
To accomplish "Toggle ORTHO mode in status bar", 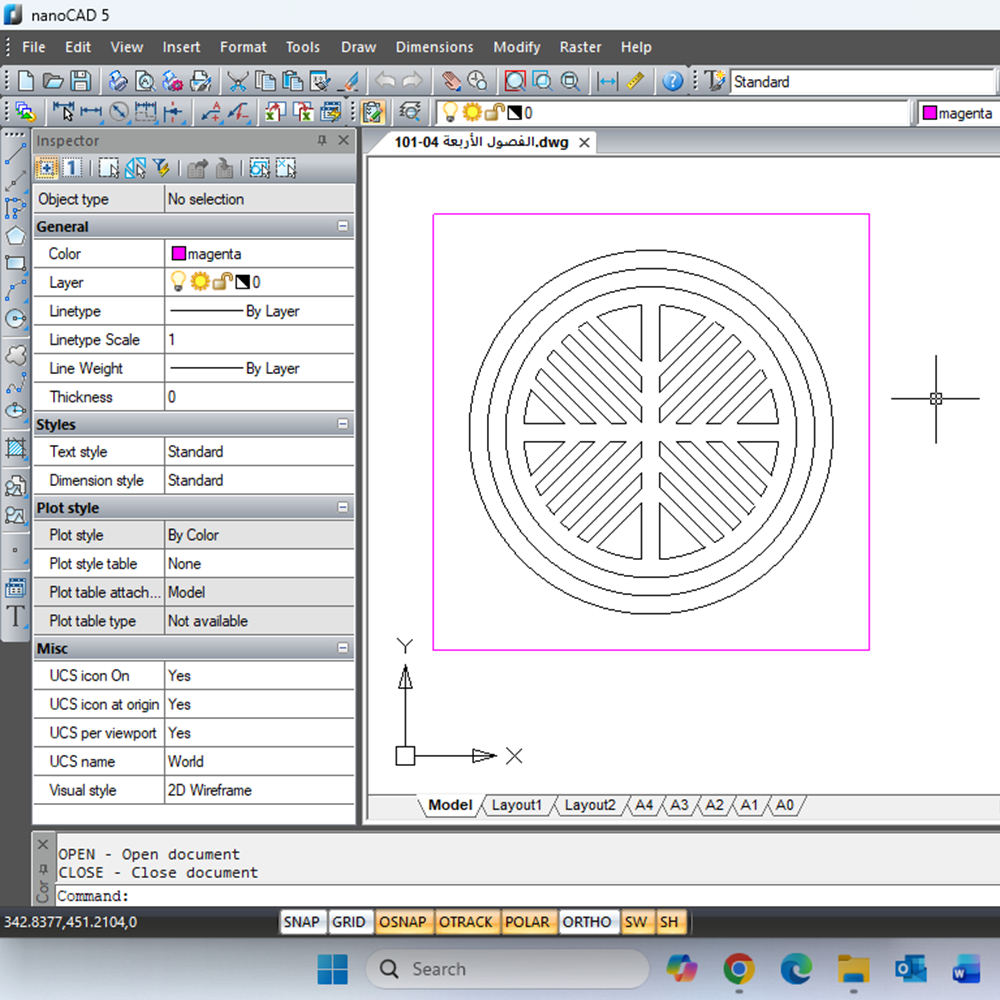I will [x=586, y=922].
